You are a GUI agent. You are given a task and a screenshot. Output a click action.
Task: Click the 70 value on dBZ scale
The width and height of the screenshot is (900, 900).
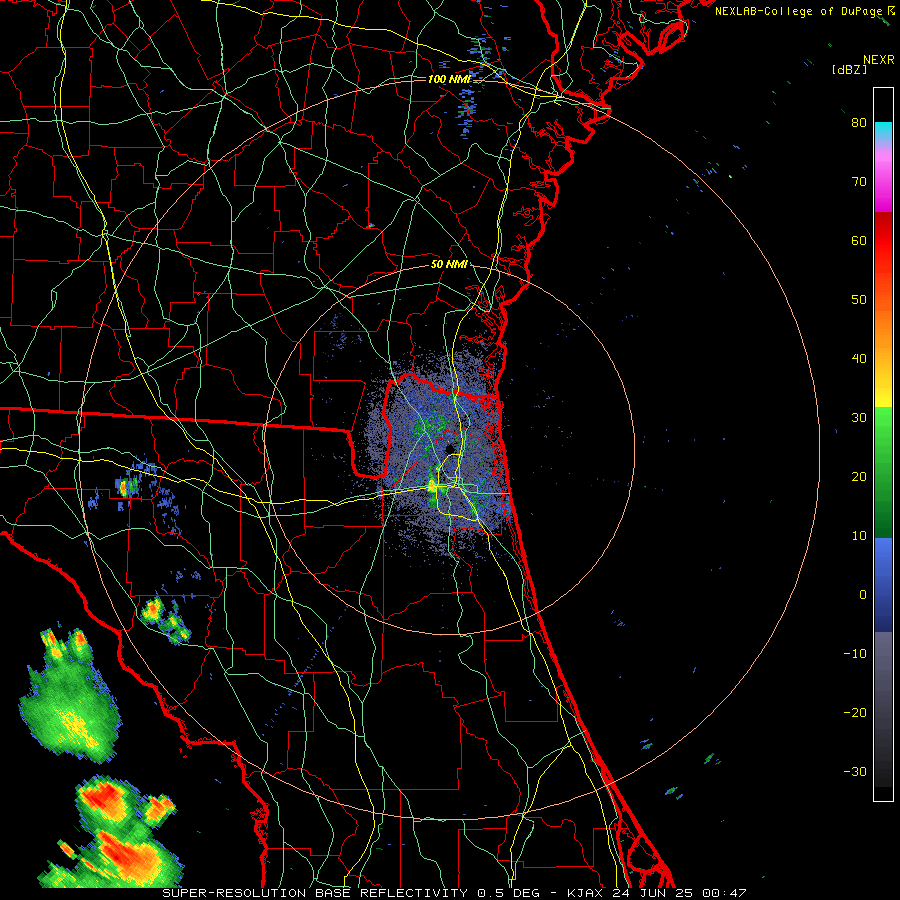[859, 181]
